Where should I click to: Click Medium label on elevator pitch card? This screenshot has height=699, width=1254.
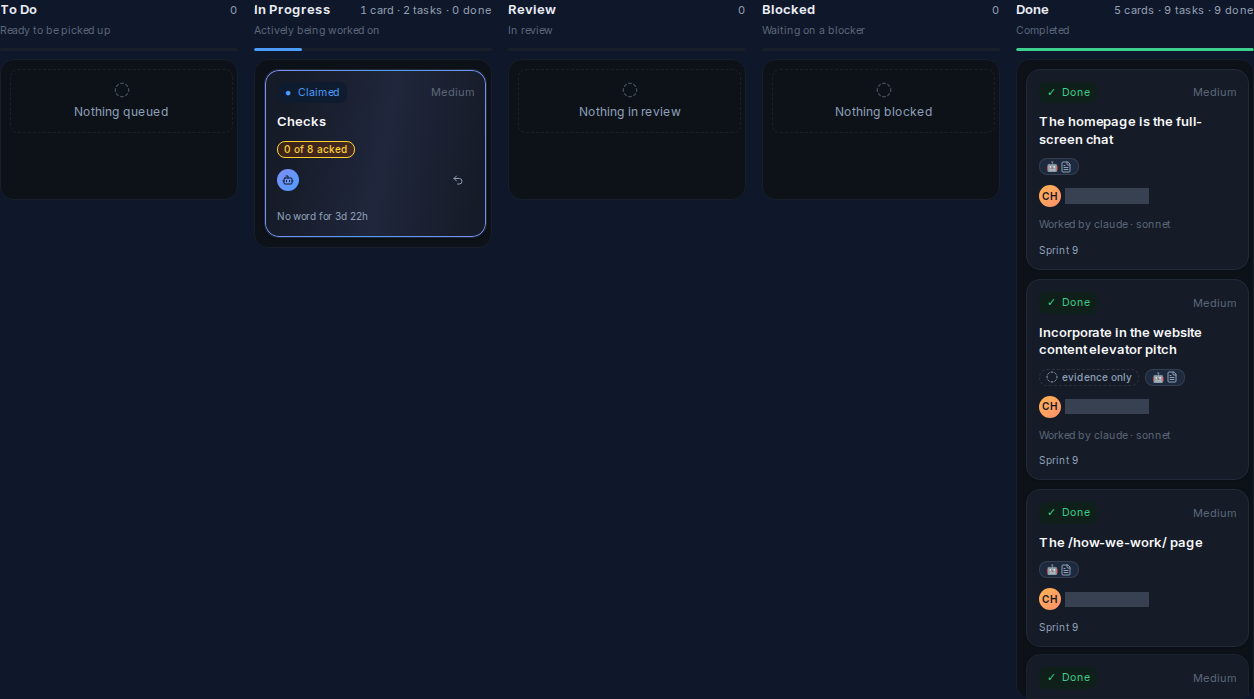(x=1215, y=303)
